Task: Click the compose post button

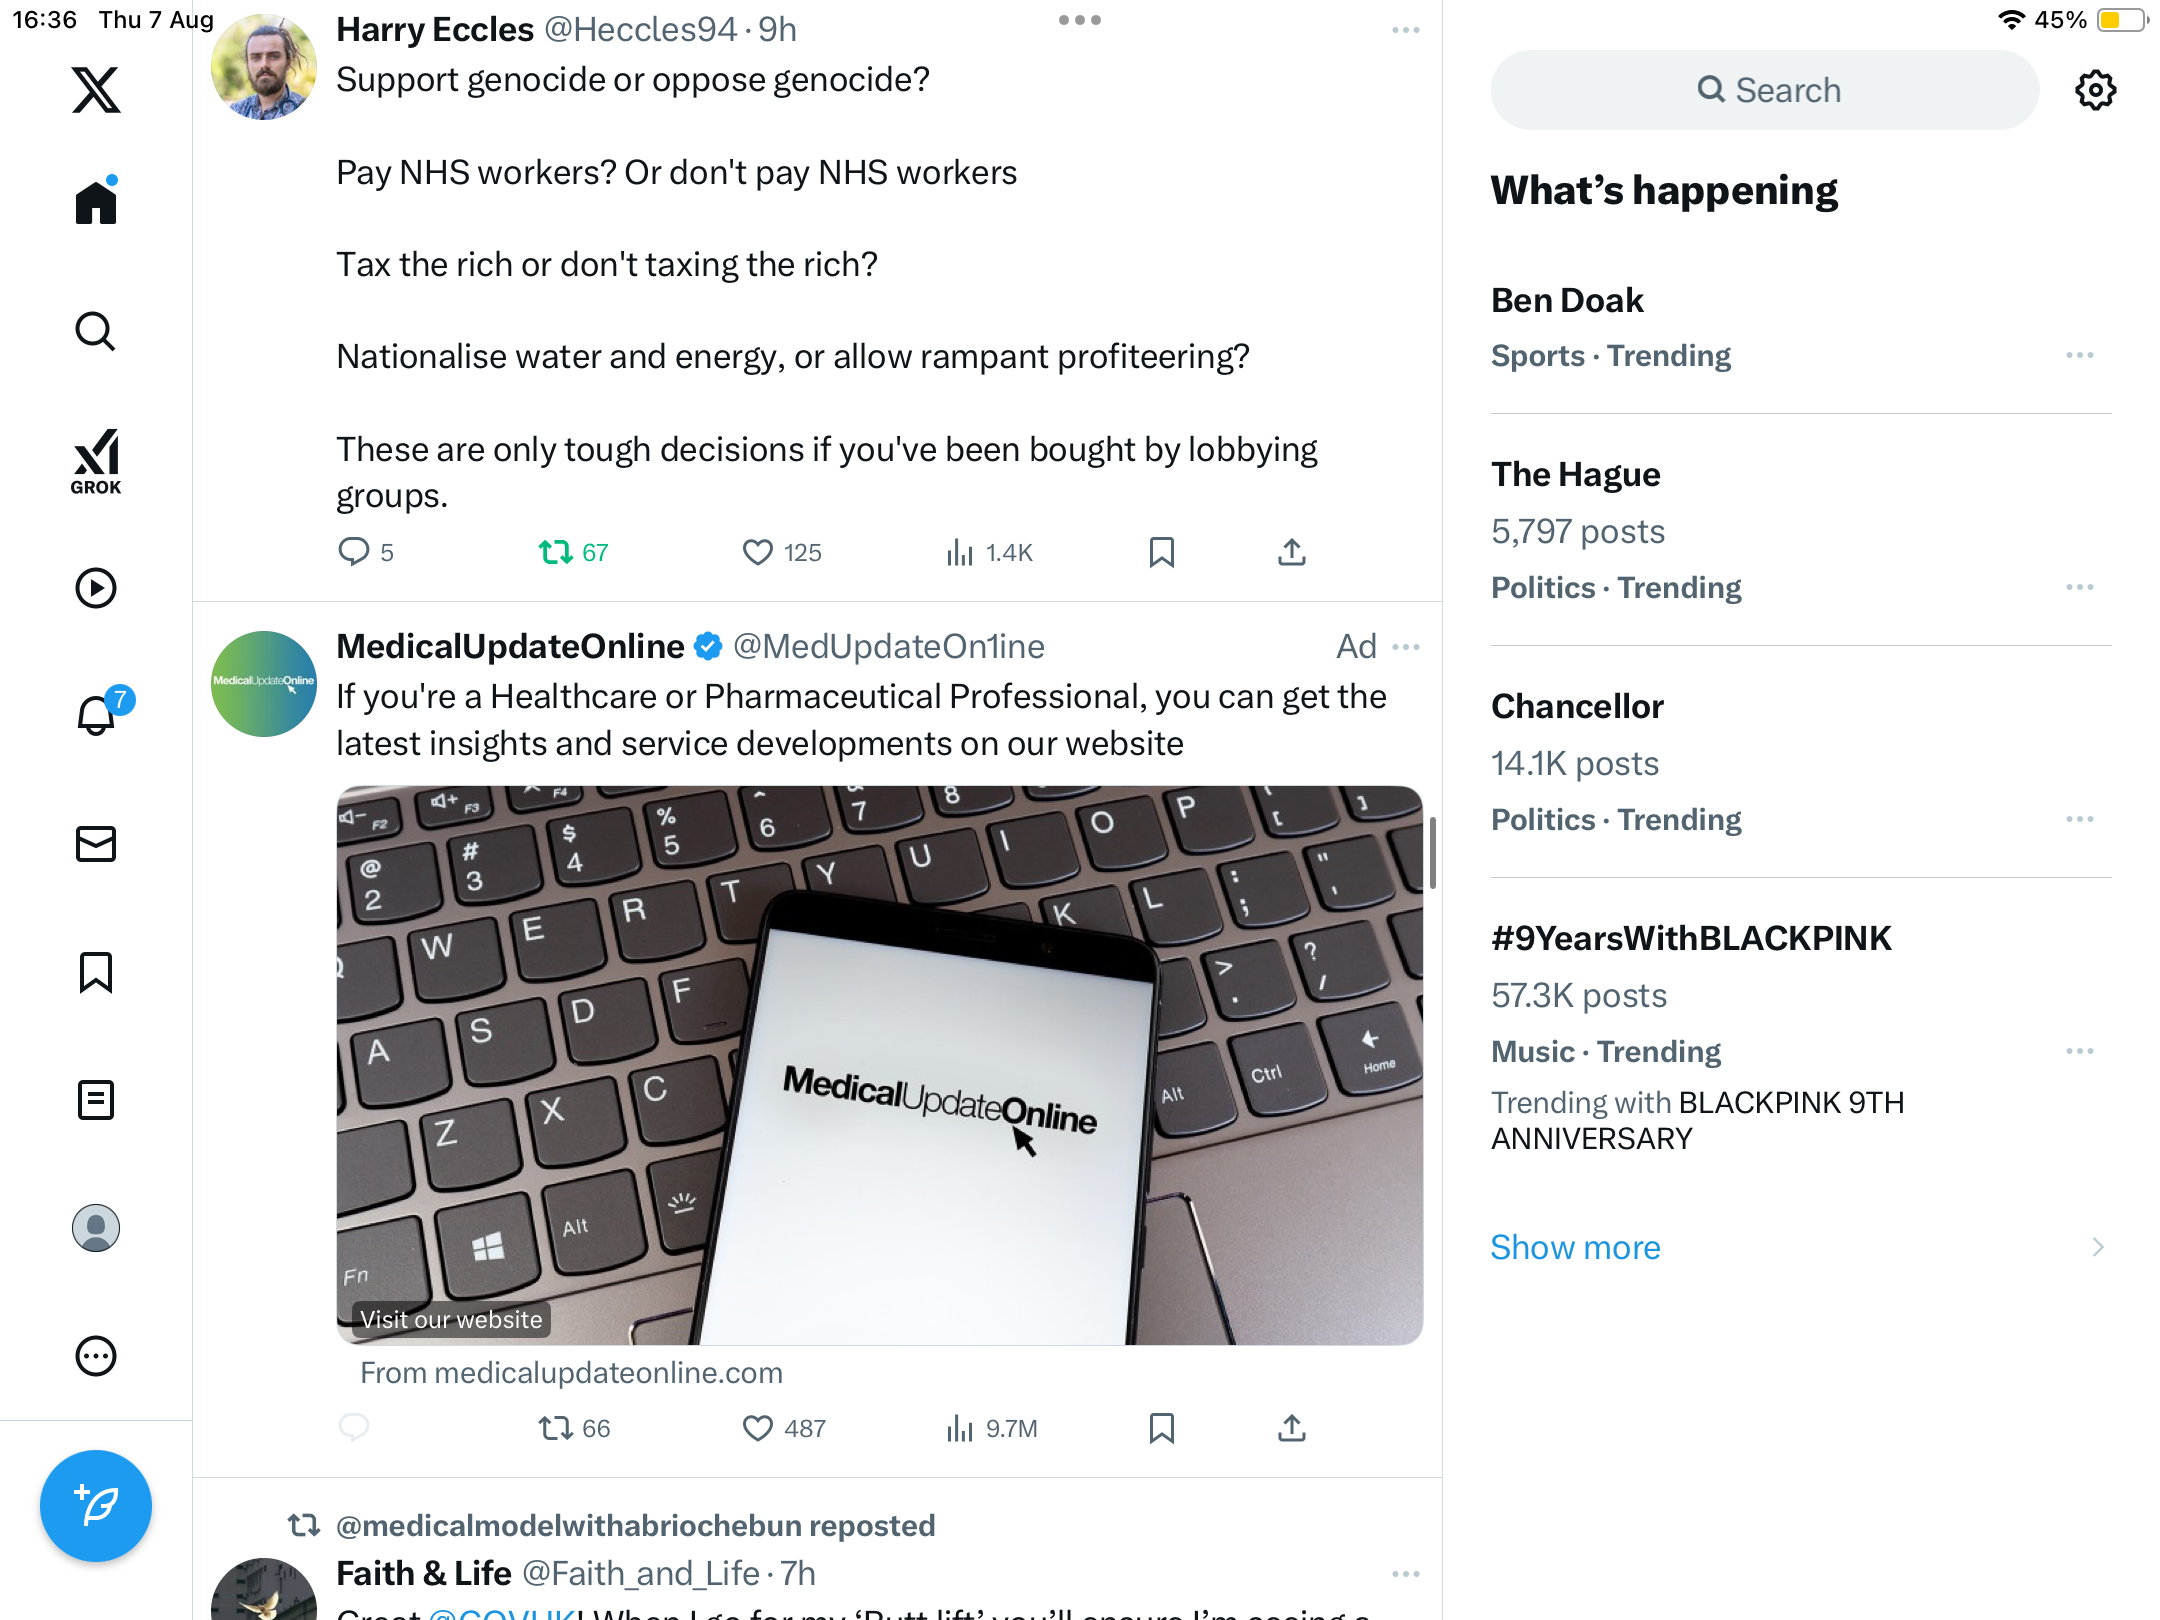Action: 96,1505
